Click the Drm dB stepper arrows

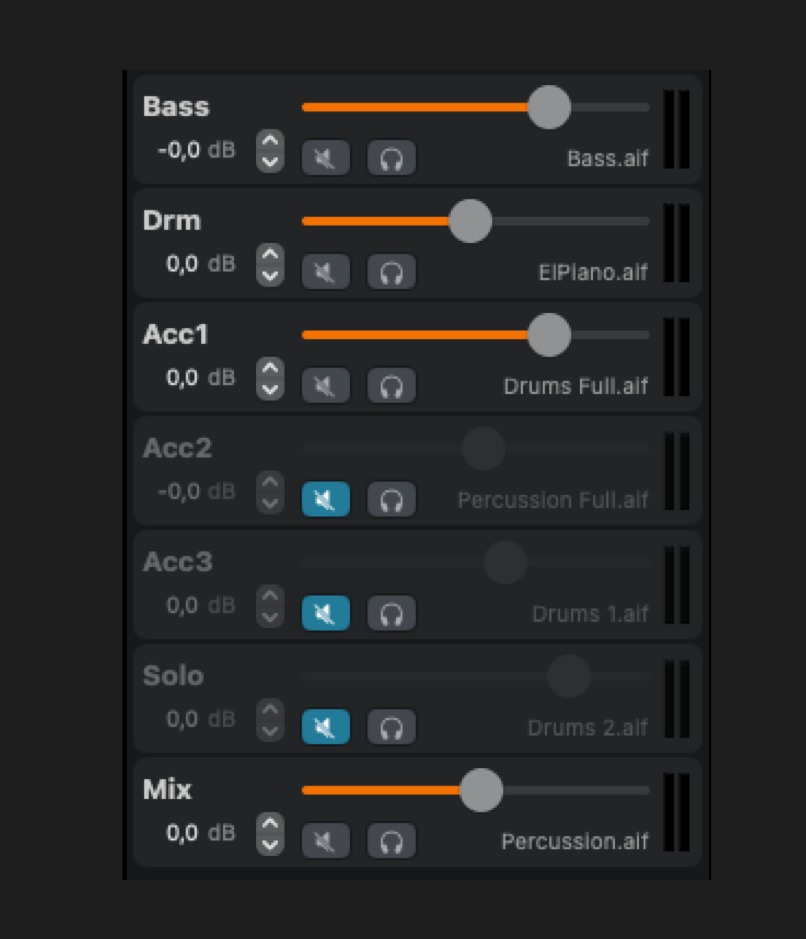pos(270,265)
